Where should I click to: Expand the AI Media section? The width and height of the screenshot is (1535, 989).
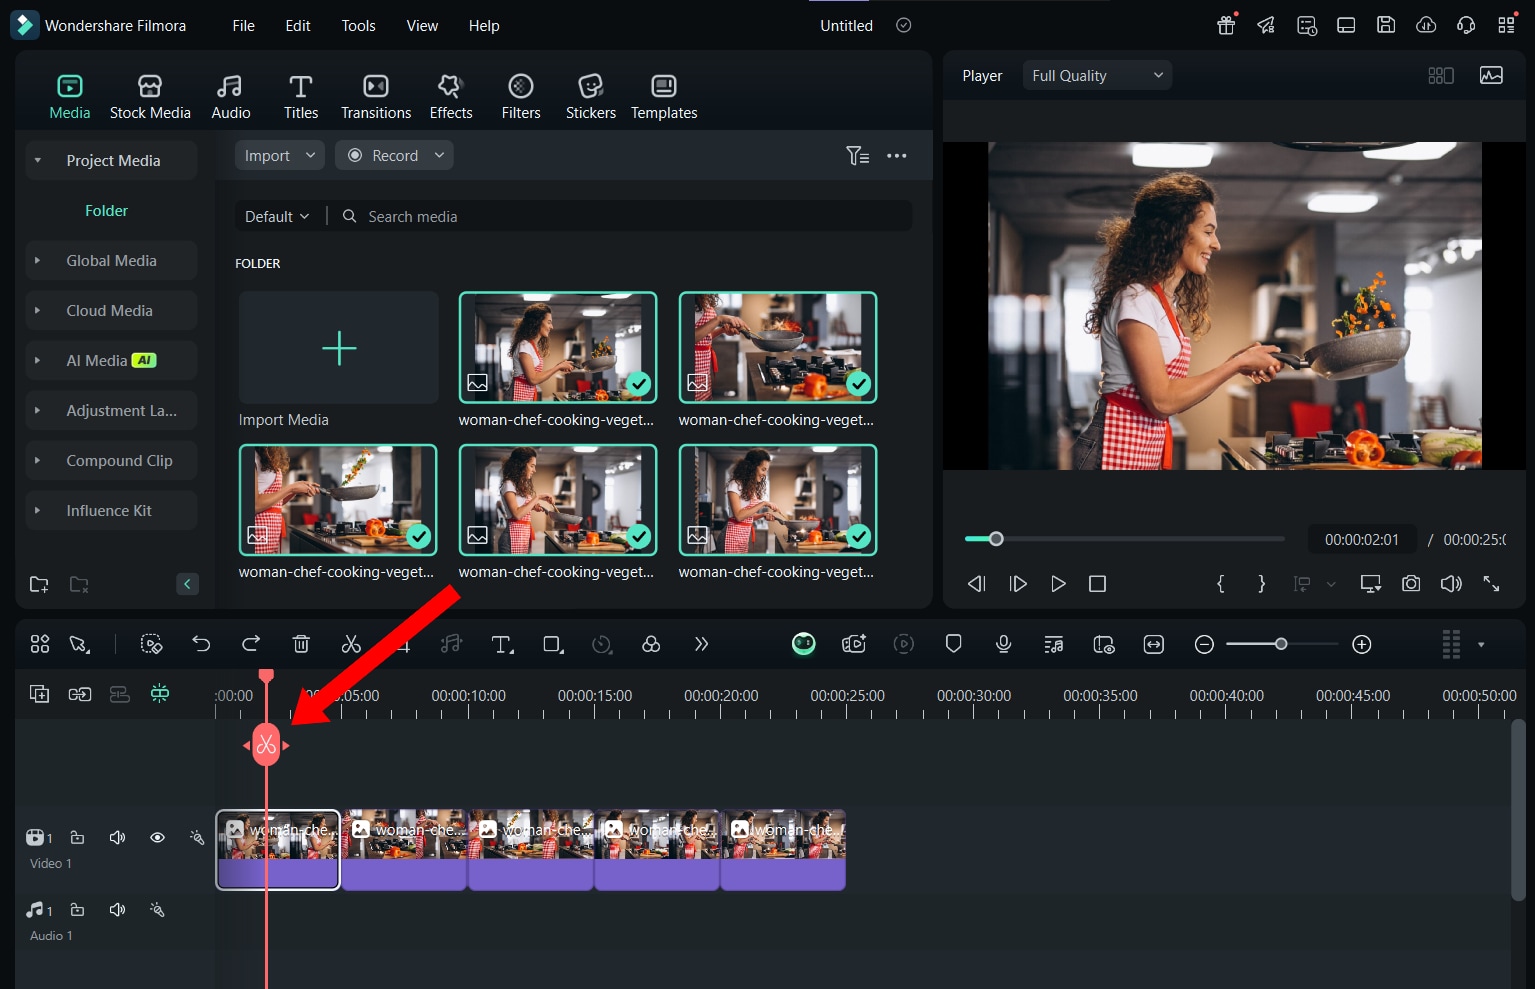tap(38, 360)
